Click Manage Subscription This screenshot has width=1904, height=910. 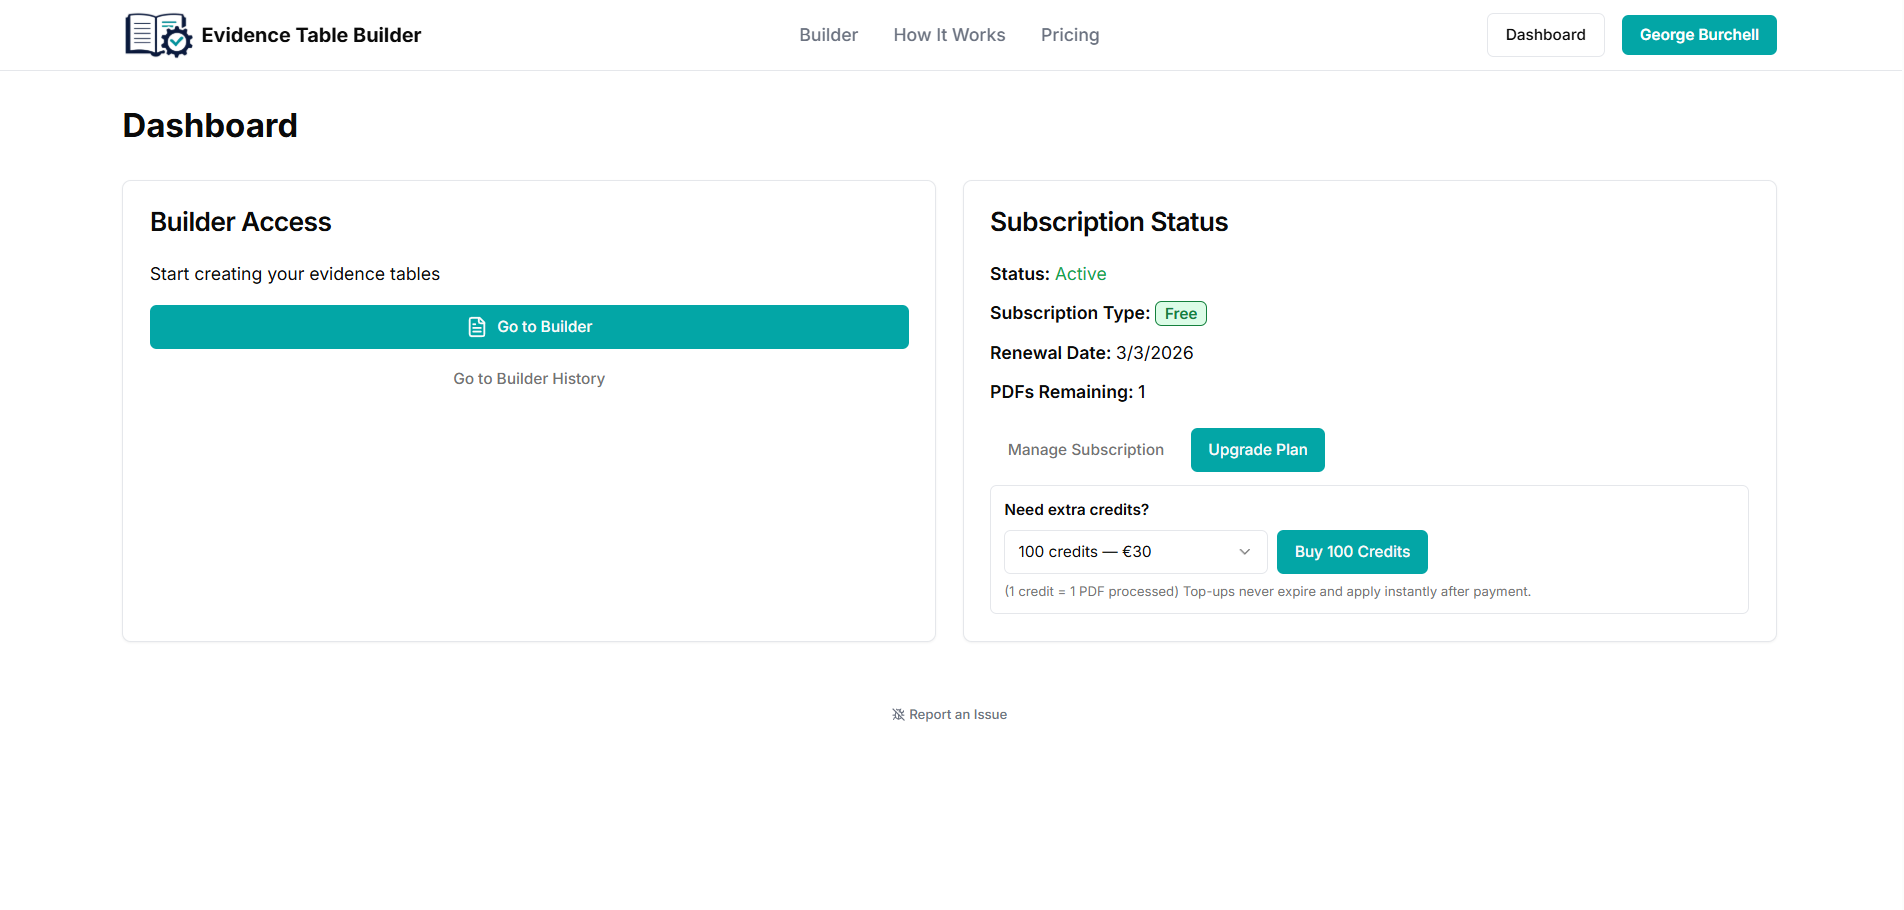click(1085, 450)
